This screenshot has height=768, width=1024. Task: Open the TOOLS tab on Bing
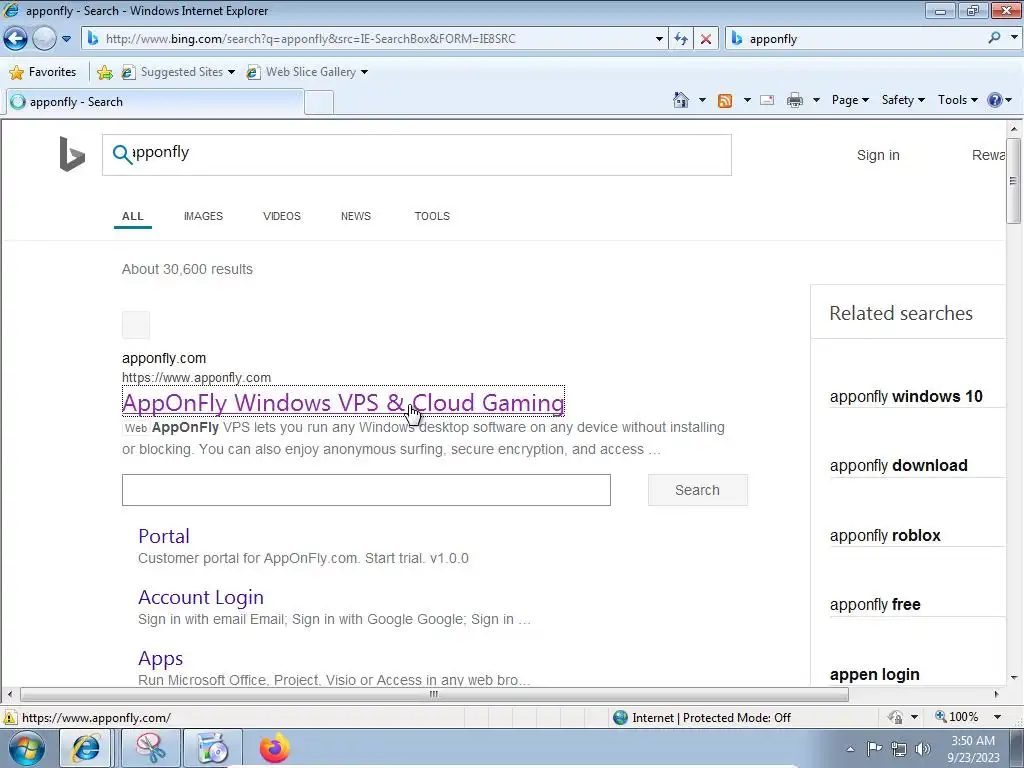[x=432, y=216]
